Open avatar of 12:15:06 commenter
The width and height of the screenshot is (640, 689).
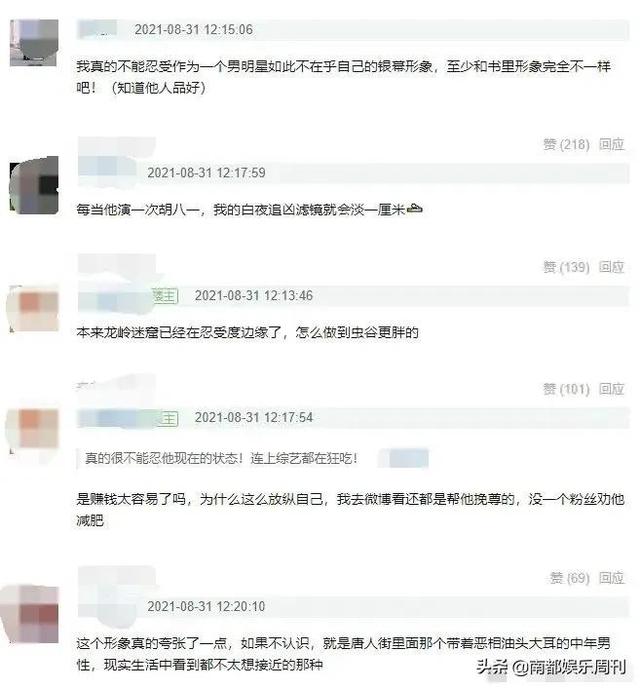click(34, 42)
